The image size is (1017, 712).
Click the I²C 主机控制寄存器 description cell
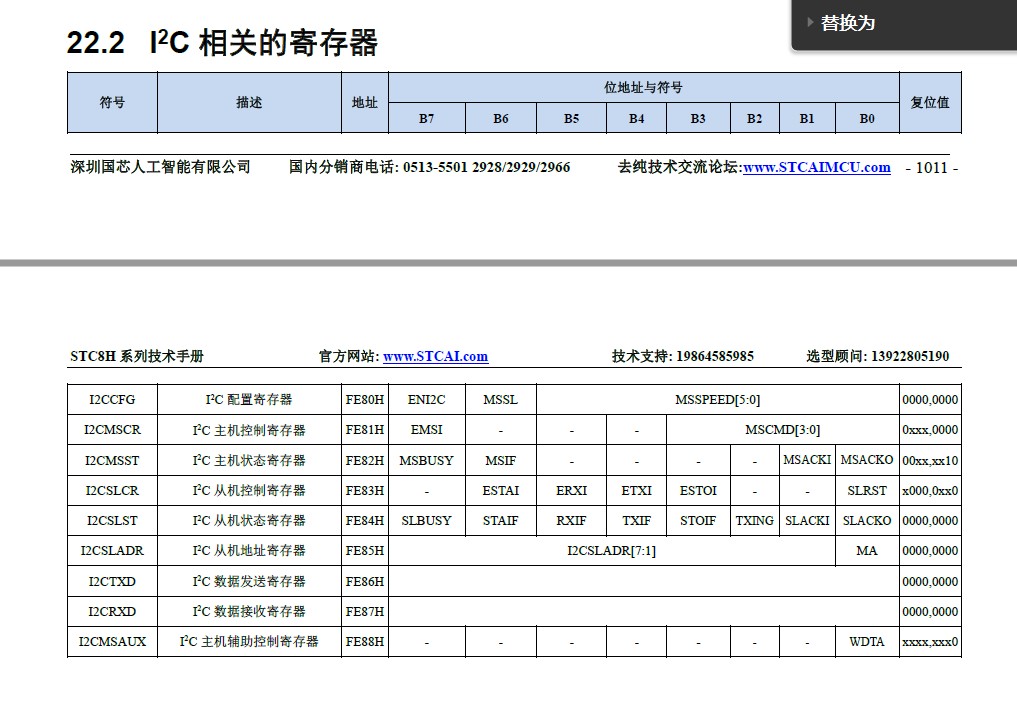(249, 430)
